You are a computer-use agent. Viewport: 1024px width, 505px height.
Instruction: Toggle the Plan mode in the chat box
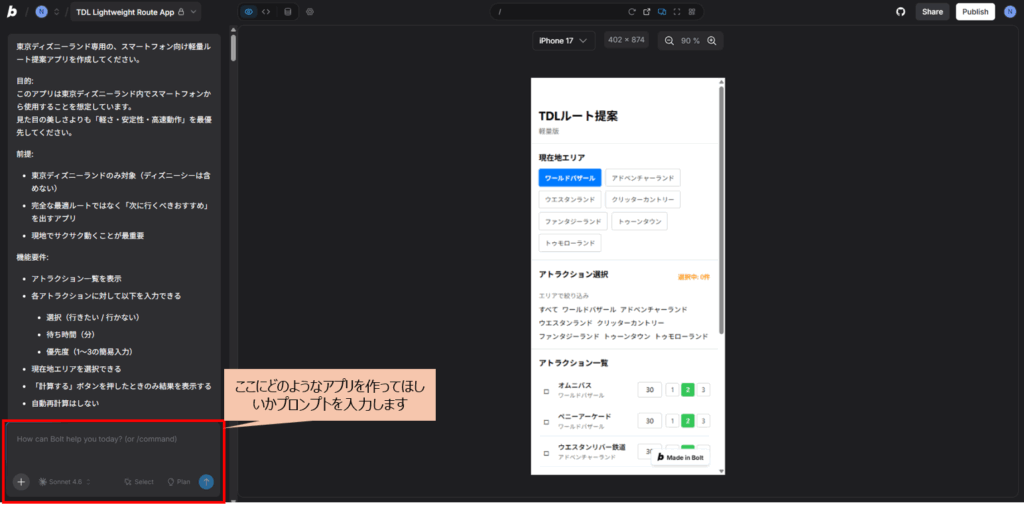click(179, 481)
